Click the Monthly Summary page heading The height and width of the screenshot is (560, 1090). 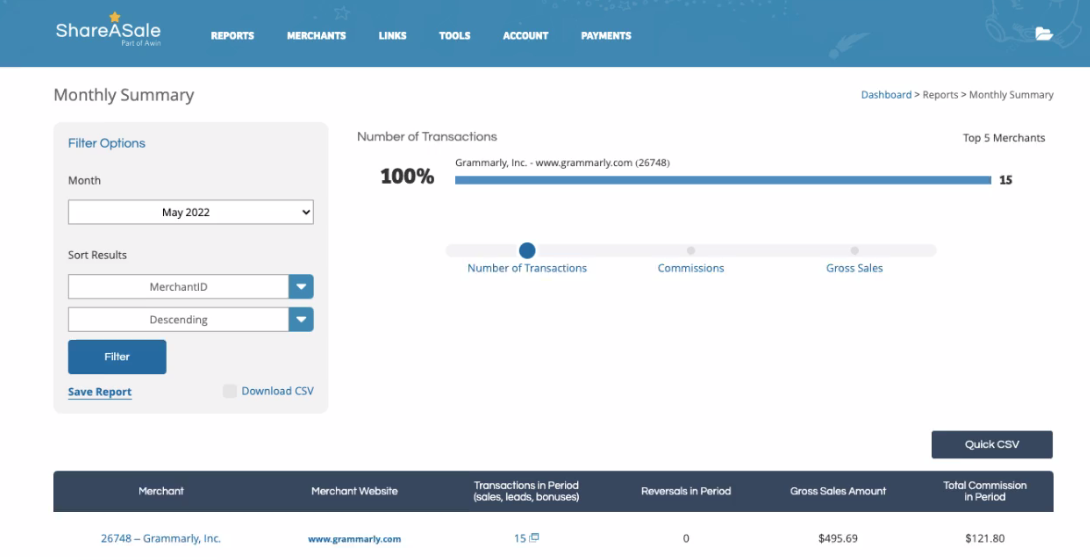[124, 95]
